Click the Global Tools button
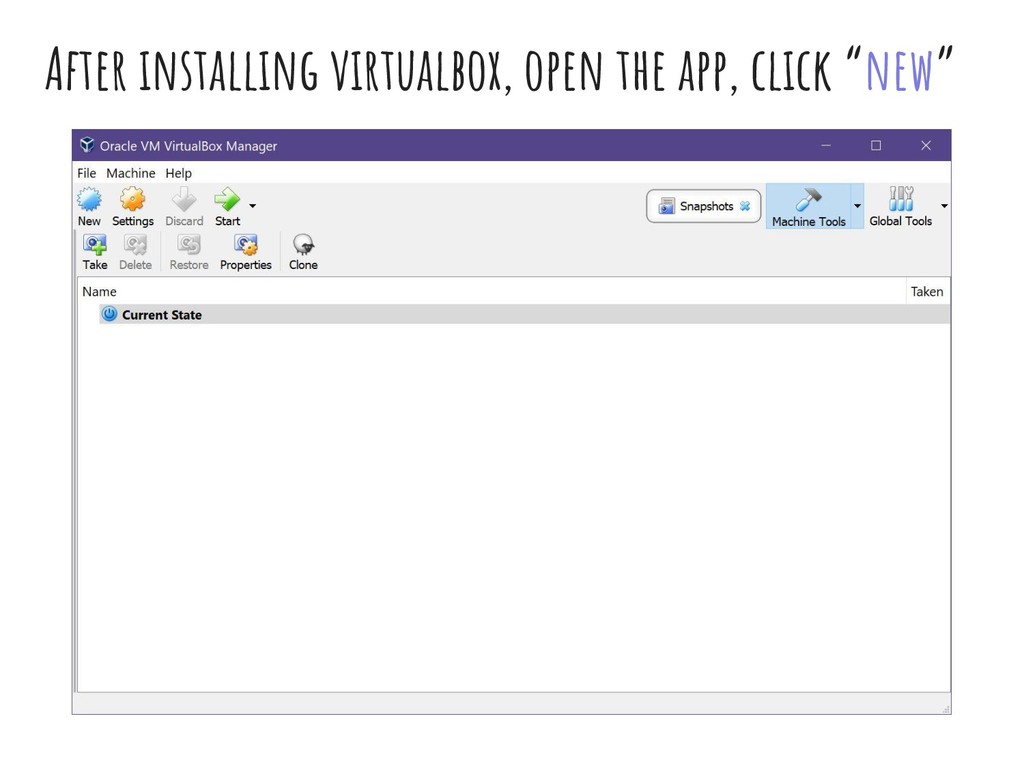The width and height of the screenshot is (1024, 768). [x=901, y=206]
